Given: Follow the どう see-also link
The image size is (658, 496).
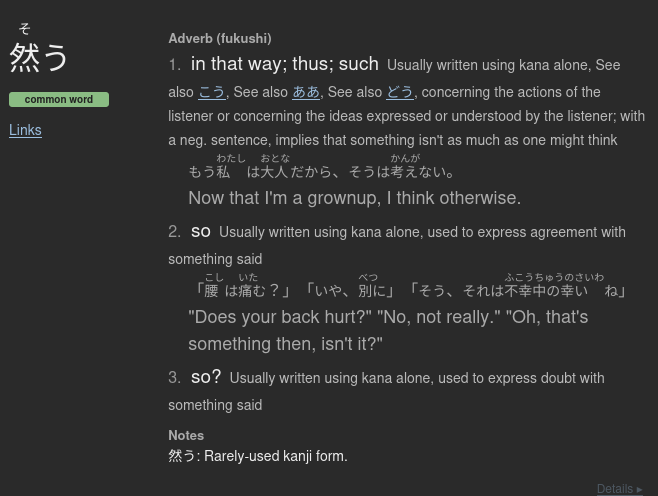Looking at the screenshot, I should coord(400,92).
